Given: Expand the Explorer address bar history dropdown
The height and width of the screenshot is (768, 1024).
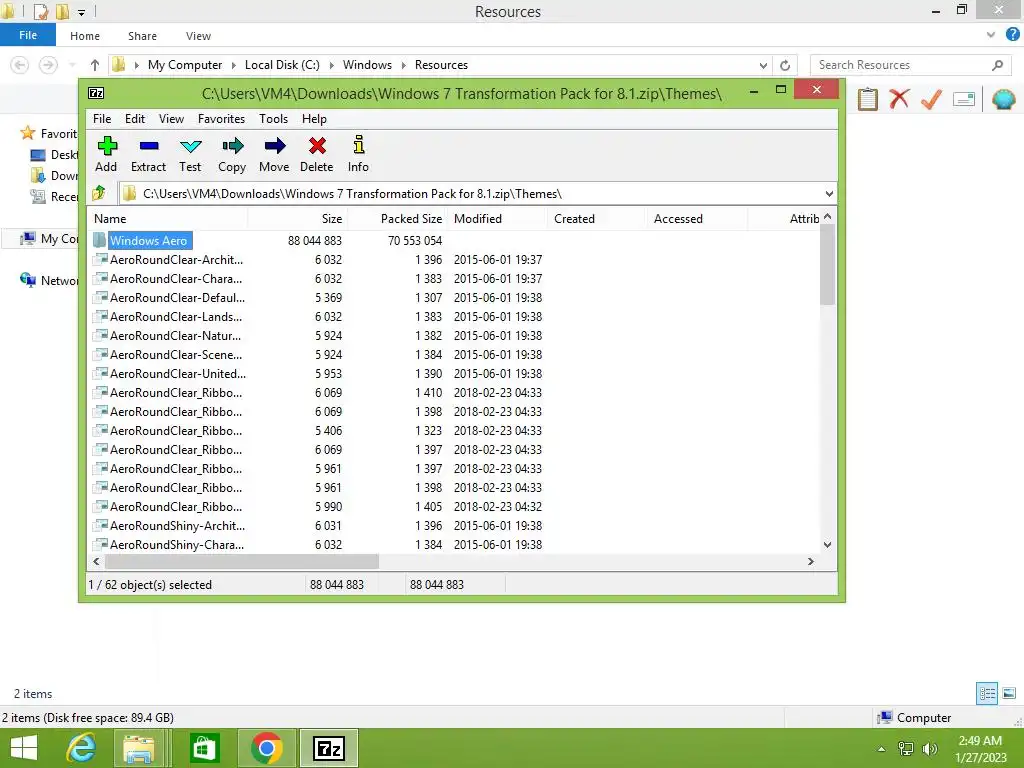Looking at the screenshot, I should tap(763, 65).
